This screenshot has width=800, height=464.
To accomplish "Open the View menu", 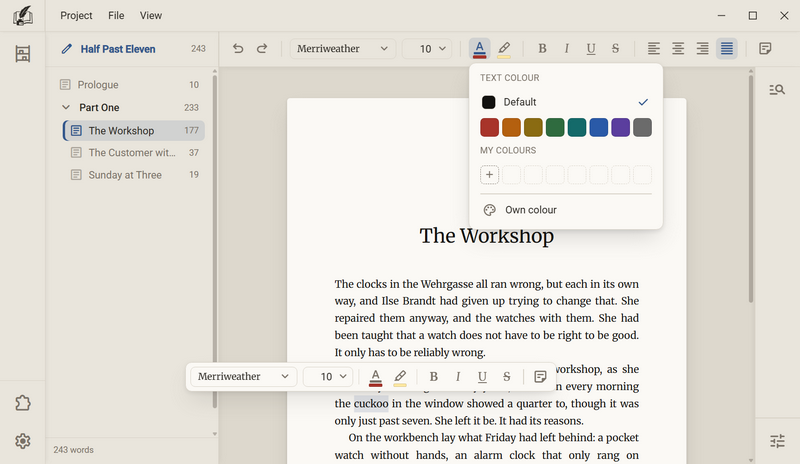I will pyautogui.click(x=151, y=16).
